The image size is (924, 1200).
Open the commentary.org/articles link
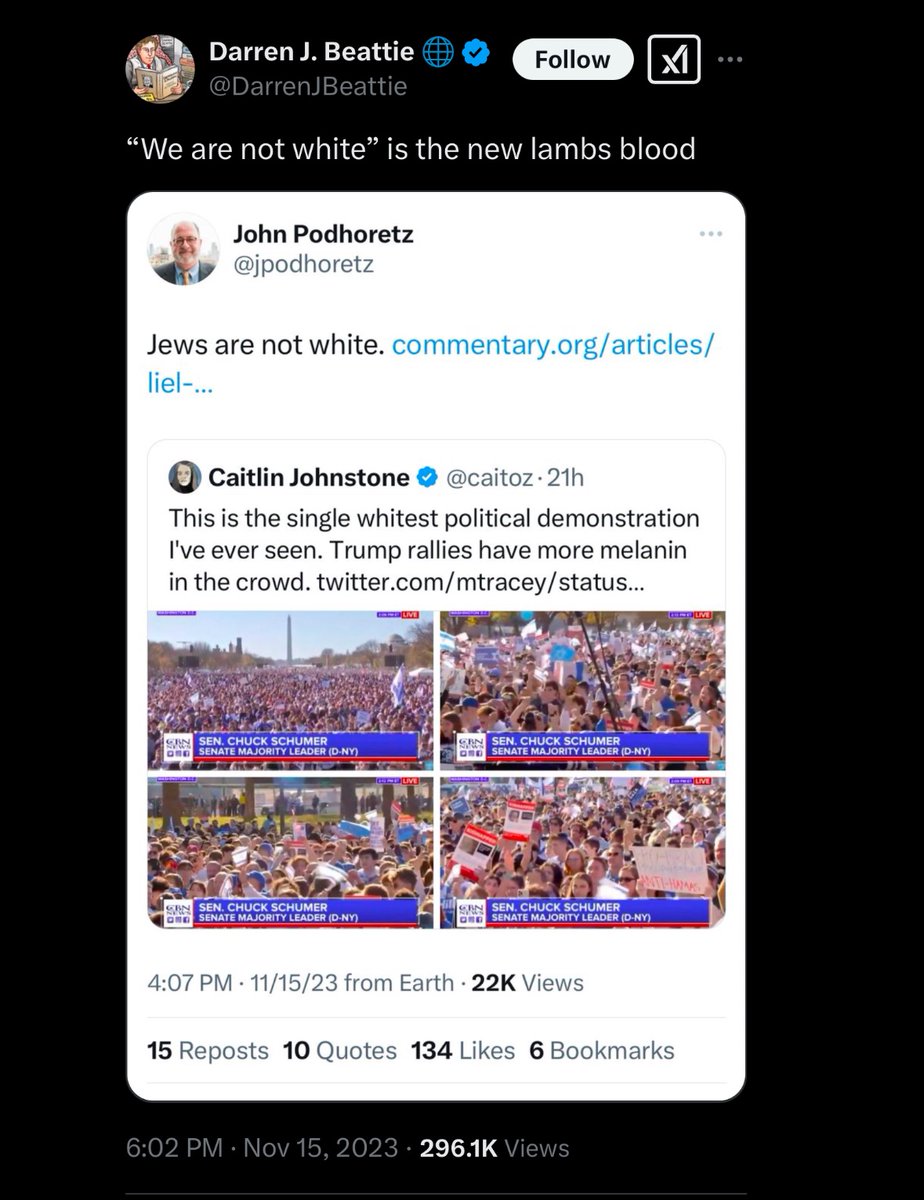pyautogui.click(x=430, y=365)
